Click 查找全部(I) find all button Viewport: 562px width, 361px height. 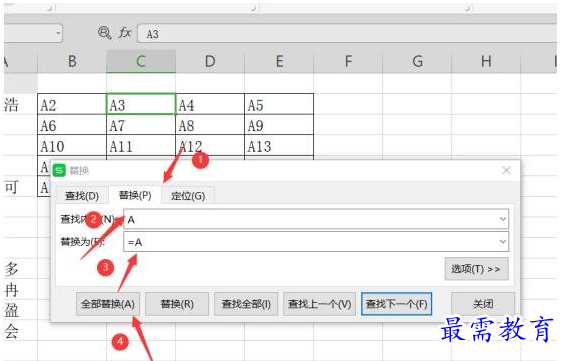246,304
